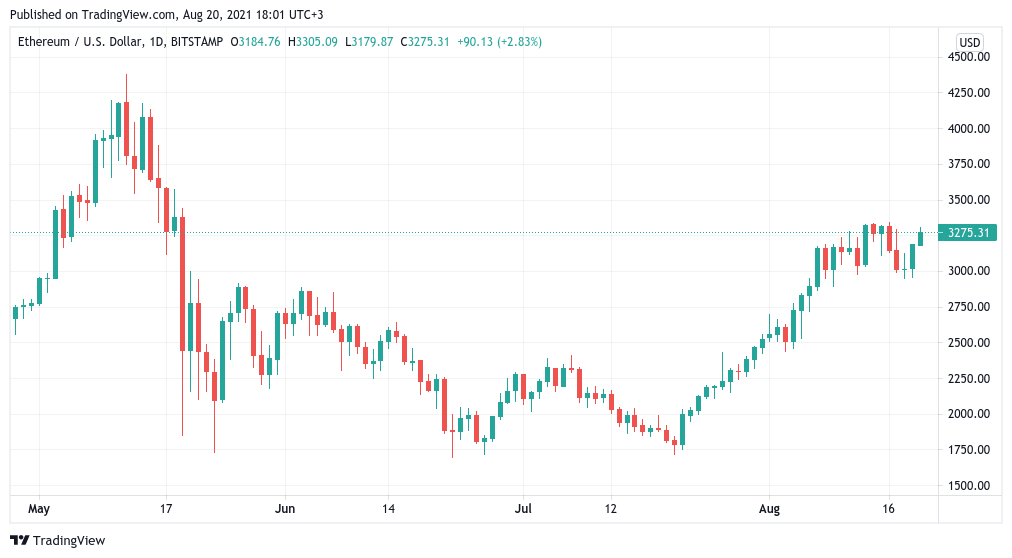Click the 4500.00 price axis label
1012x558 pixels.
(969, 57)
